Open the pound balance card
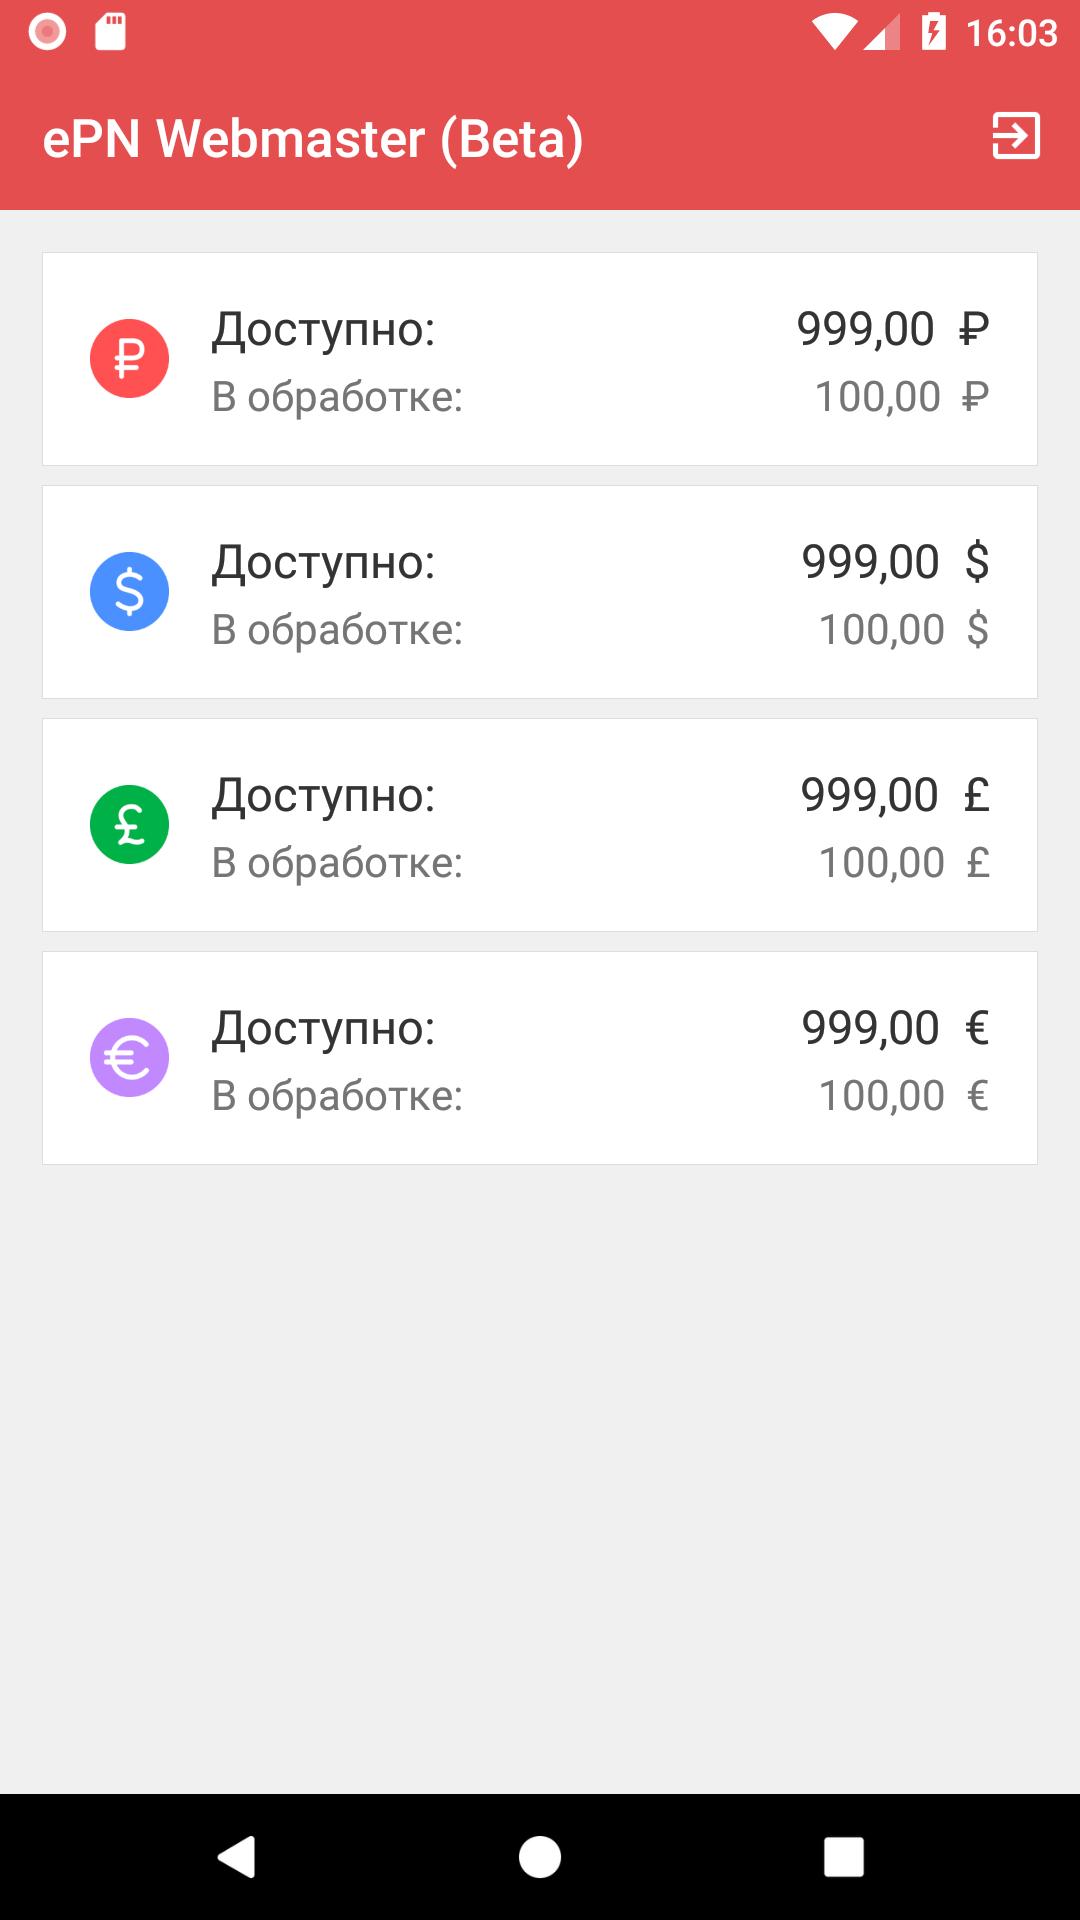Viewport: 1080px width, 1920px height. (540, 825)
